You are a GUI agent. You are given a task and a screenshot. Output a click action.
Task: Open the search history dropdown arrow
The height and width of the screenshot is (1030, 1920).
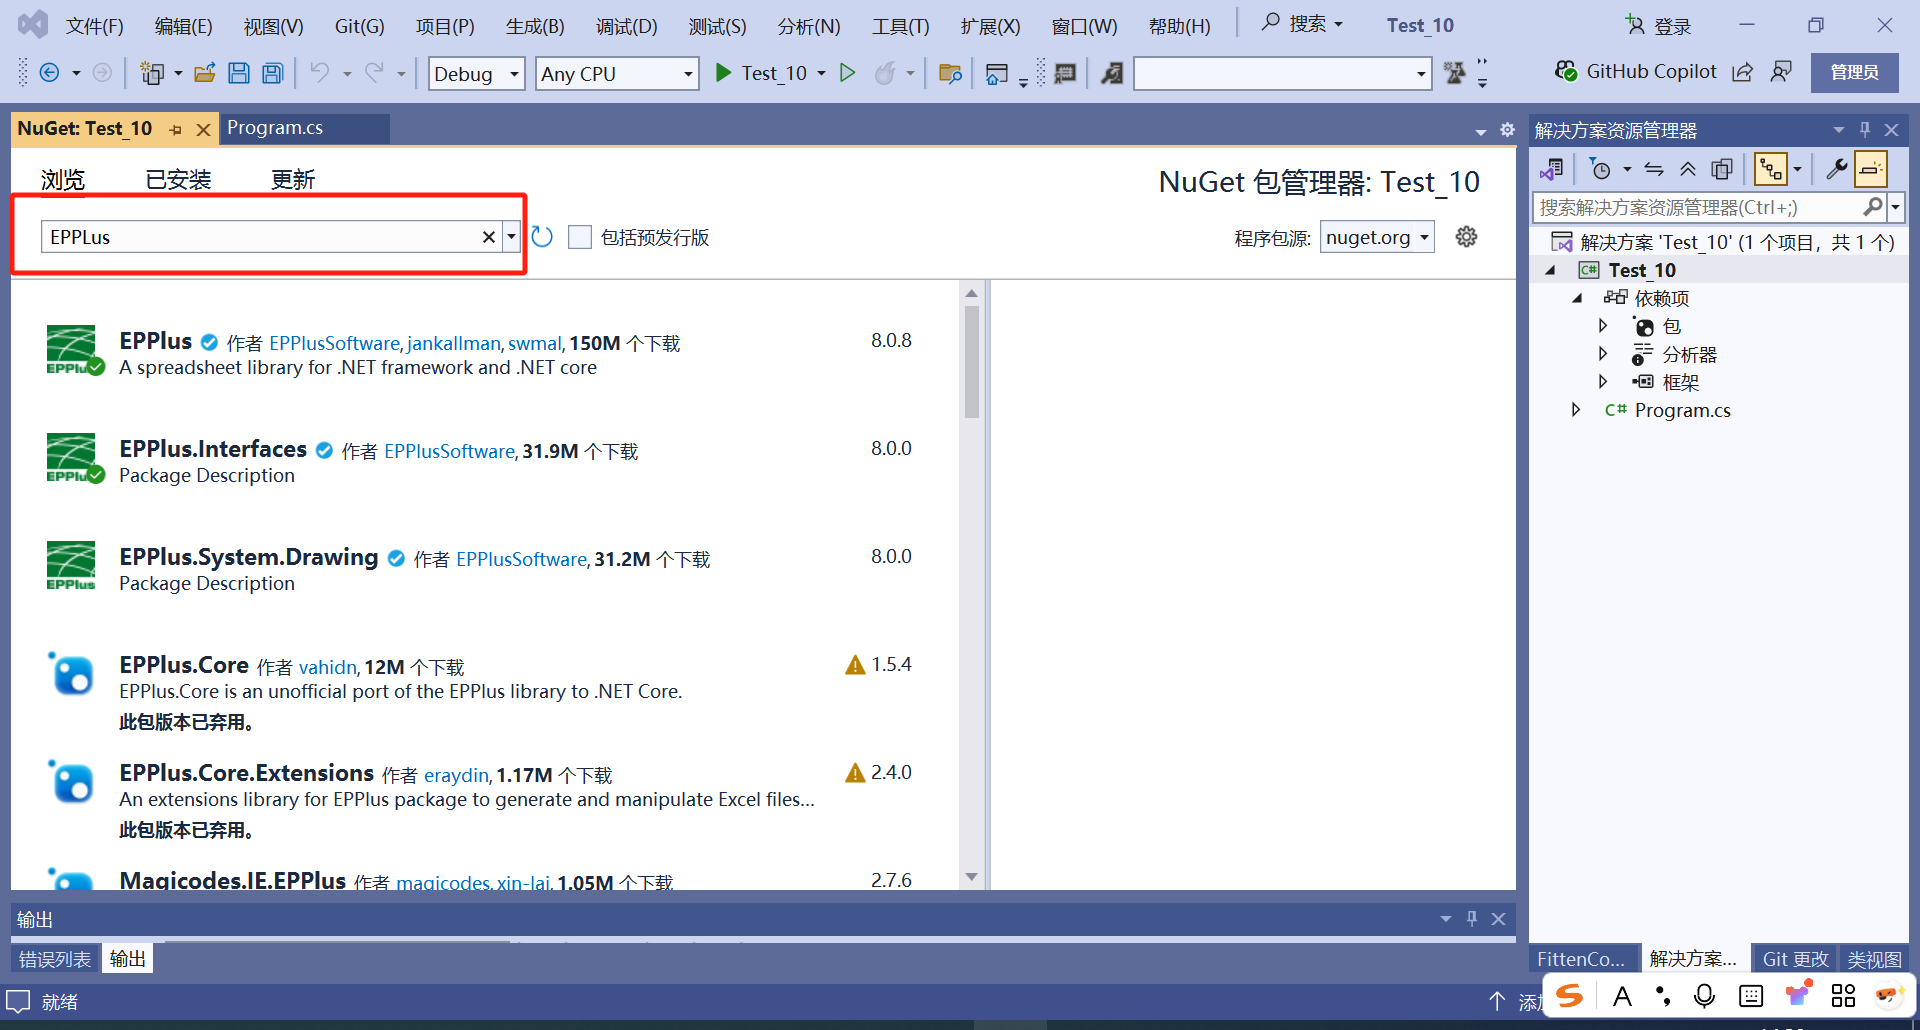click(x=511, y=237)
